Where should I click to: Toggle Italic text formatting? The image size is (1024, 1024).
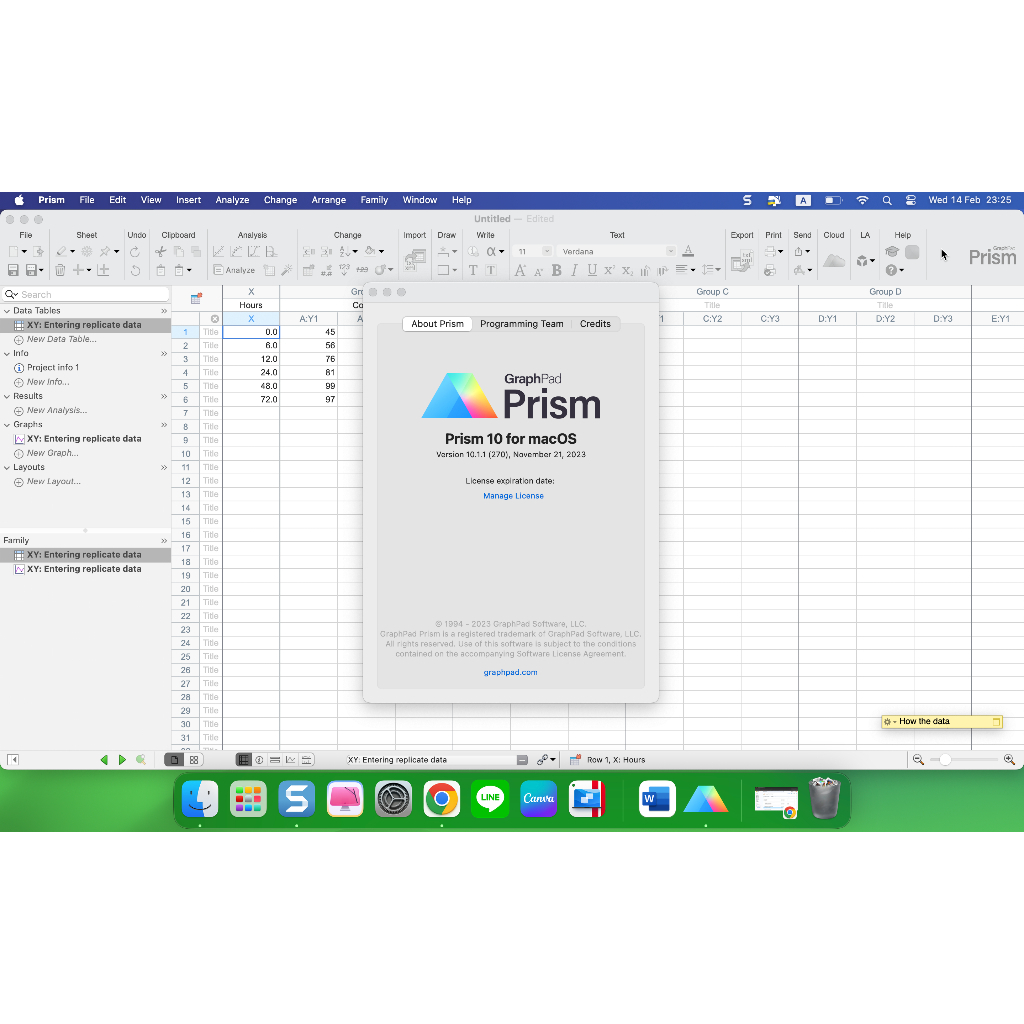pos(574,270)
